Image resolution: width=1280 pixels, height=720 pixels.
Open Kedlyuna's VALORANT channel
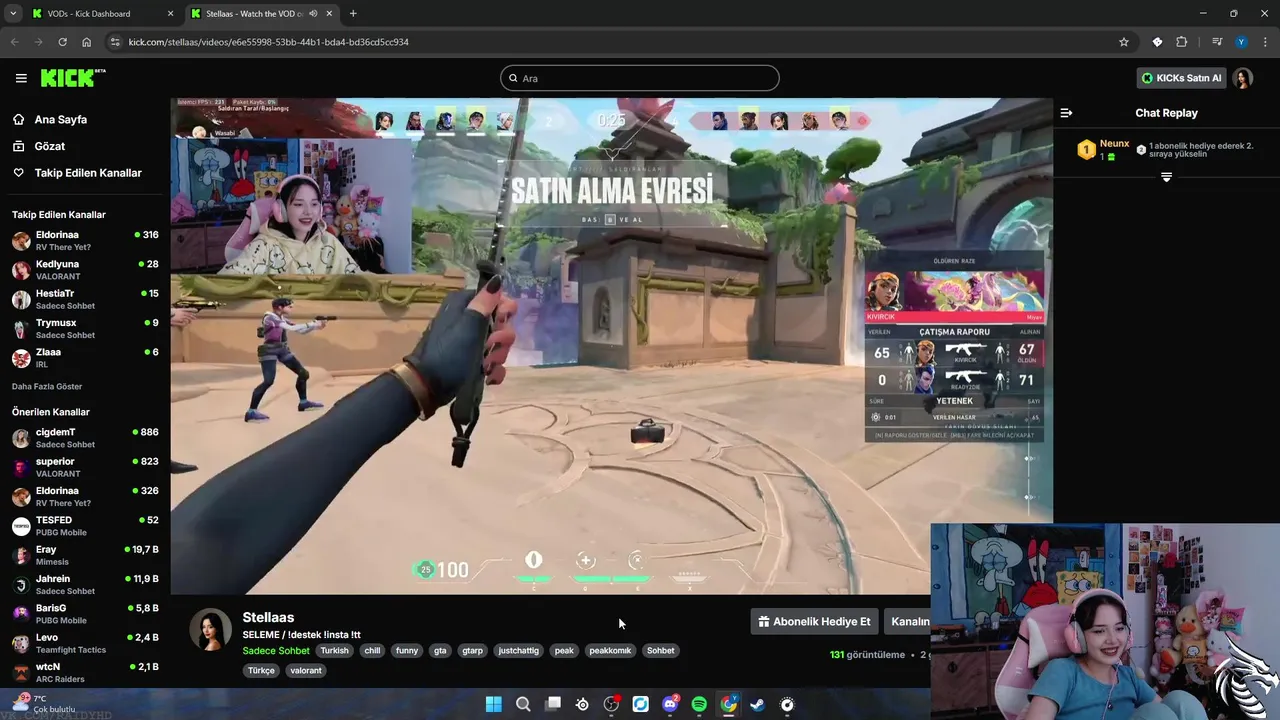click(x=85, y=270)
